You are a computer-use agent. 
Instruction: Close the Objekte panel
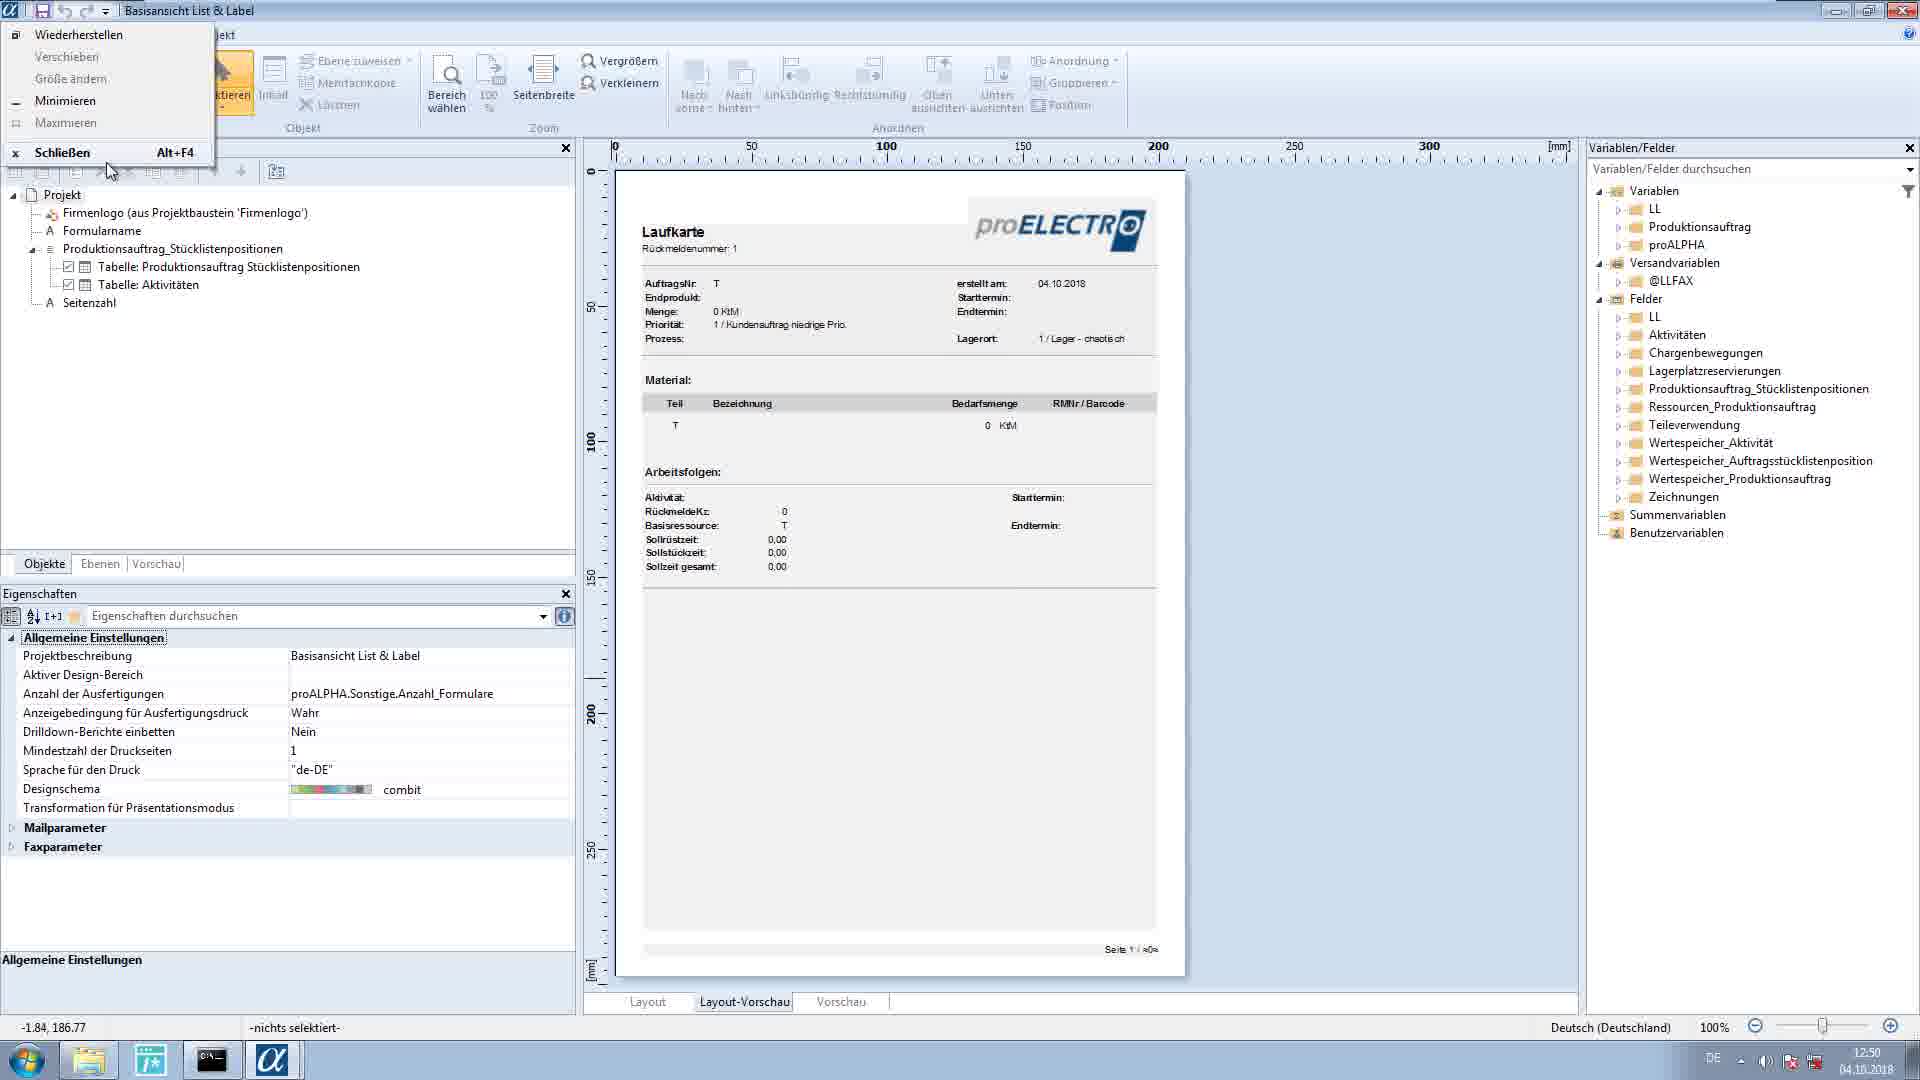(x=566, y=148)
